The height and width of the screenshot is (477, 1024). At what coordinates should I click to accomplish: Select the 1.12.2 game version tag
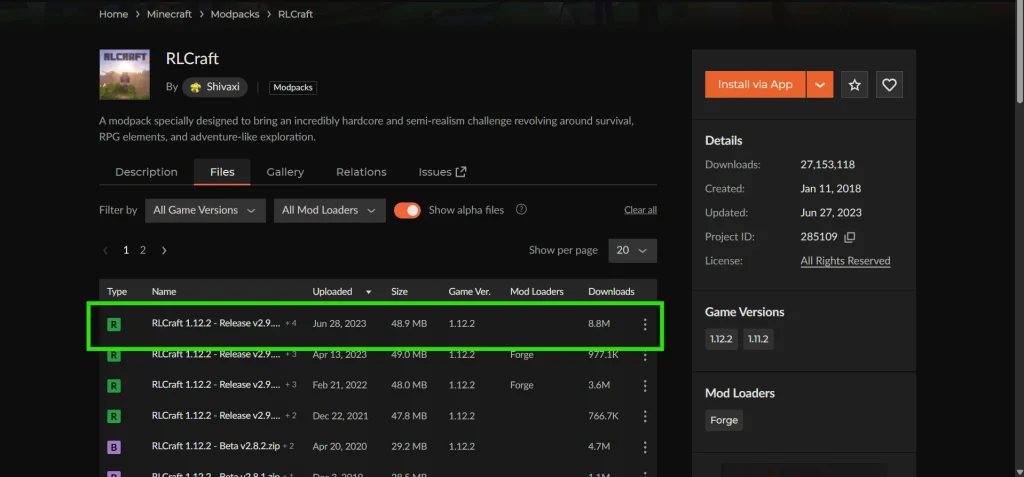pos(720,340)
